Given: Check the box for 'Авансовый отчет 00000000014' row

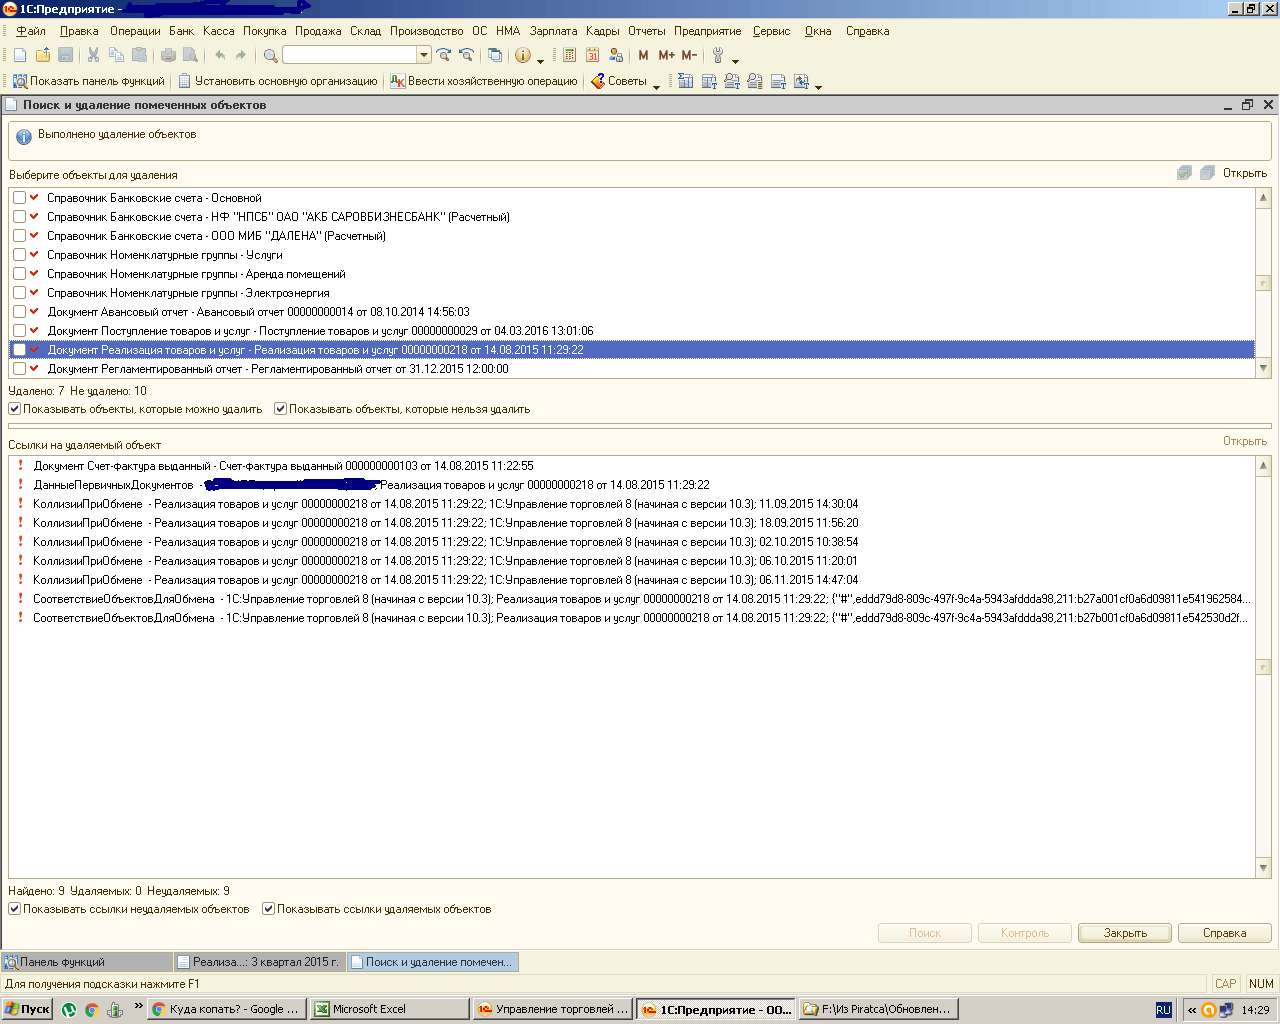Looking at the screenshot, I should click(x=19, y=312).
